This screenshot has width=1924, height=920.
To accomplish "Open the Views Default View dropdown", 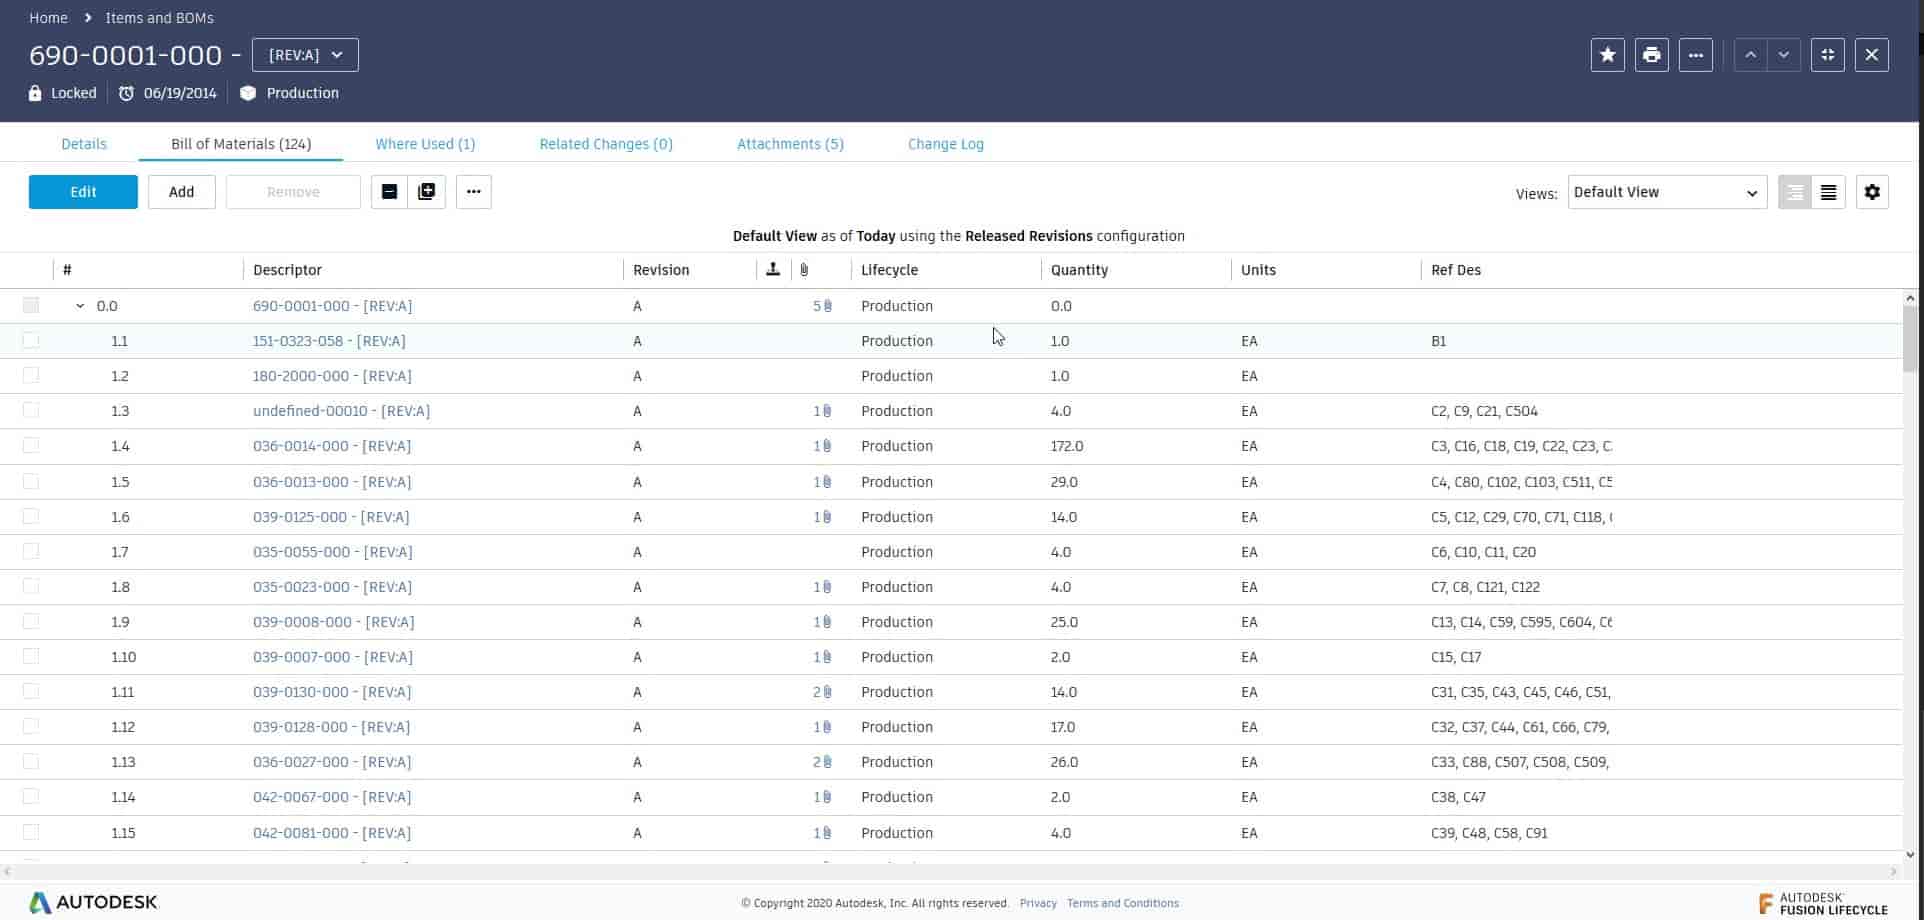I will 1667,192.
